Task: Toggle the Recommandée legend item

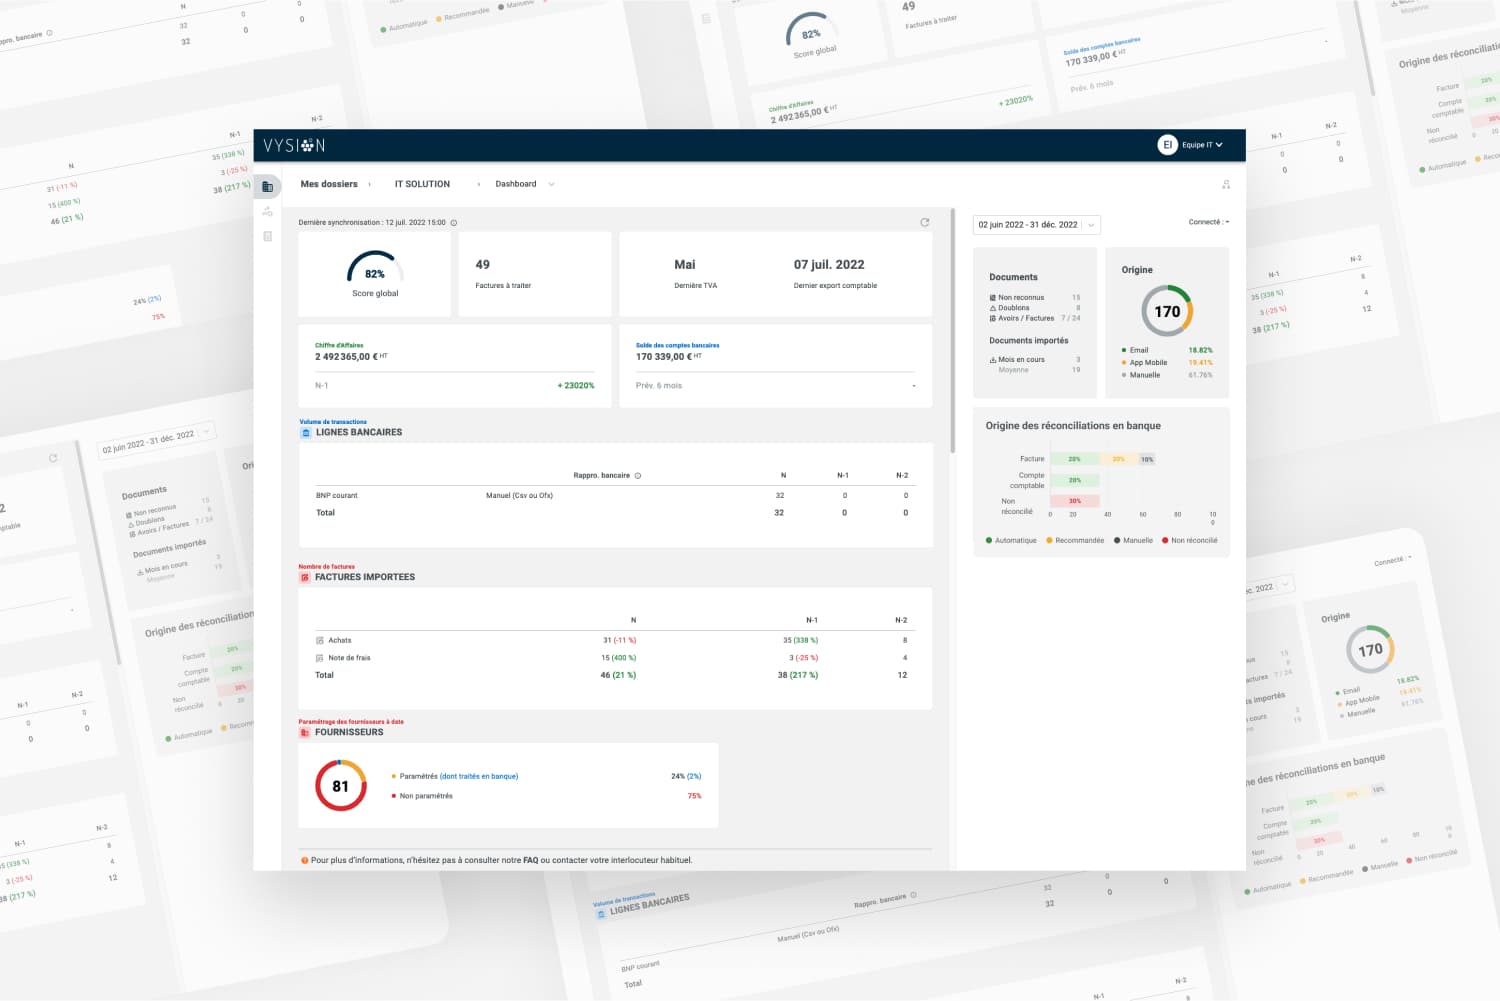Action: click(1075, 541)
